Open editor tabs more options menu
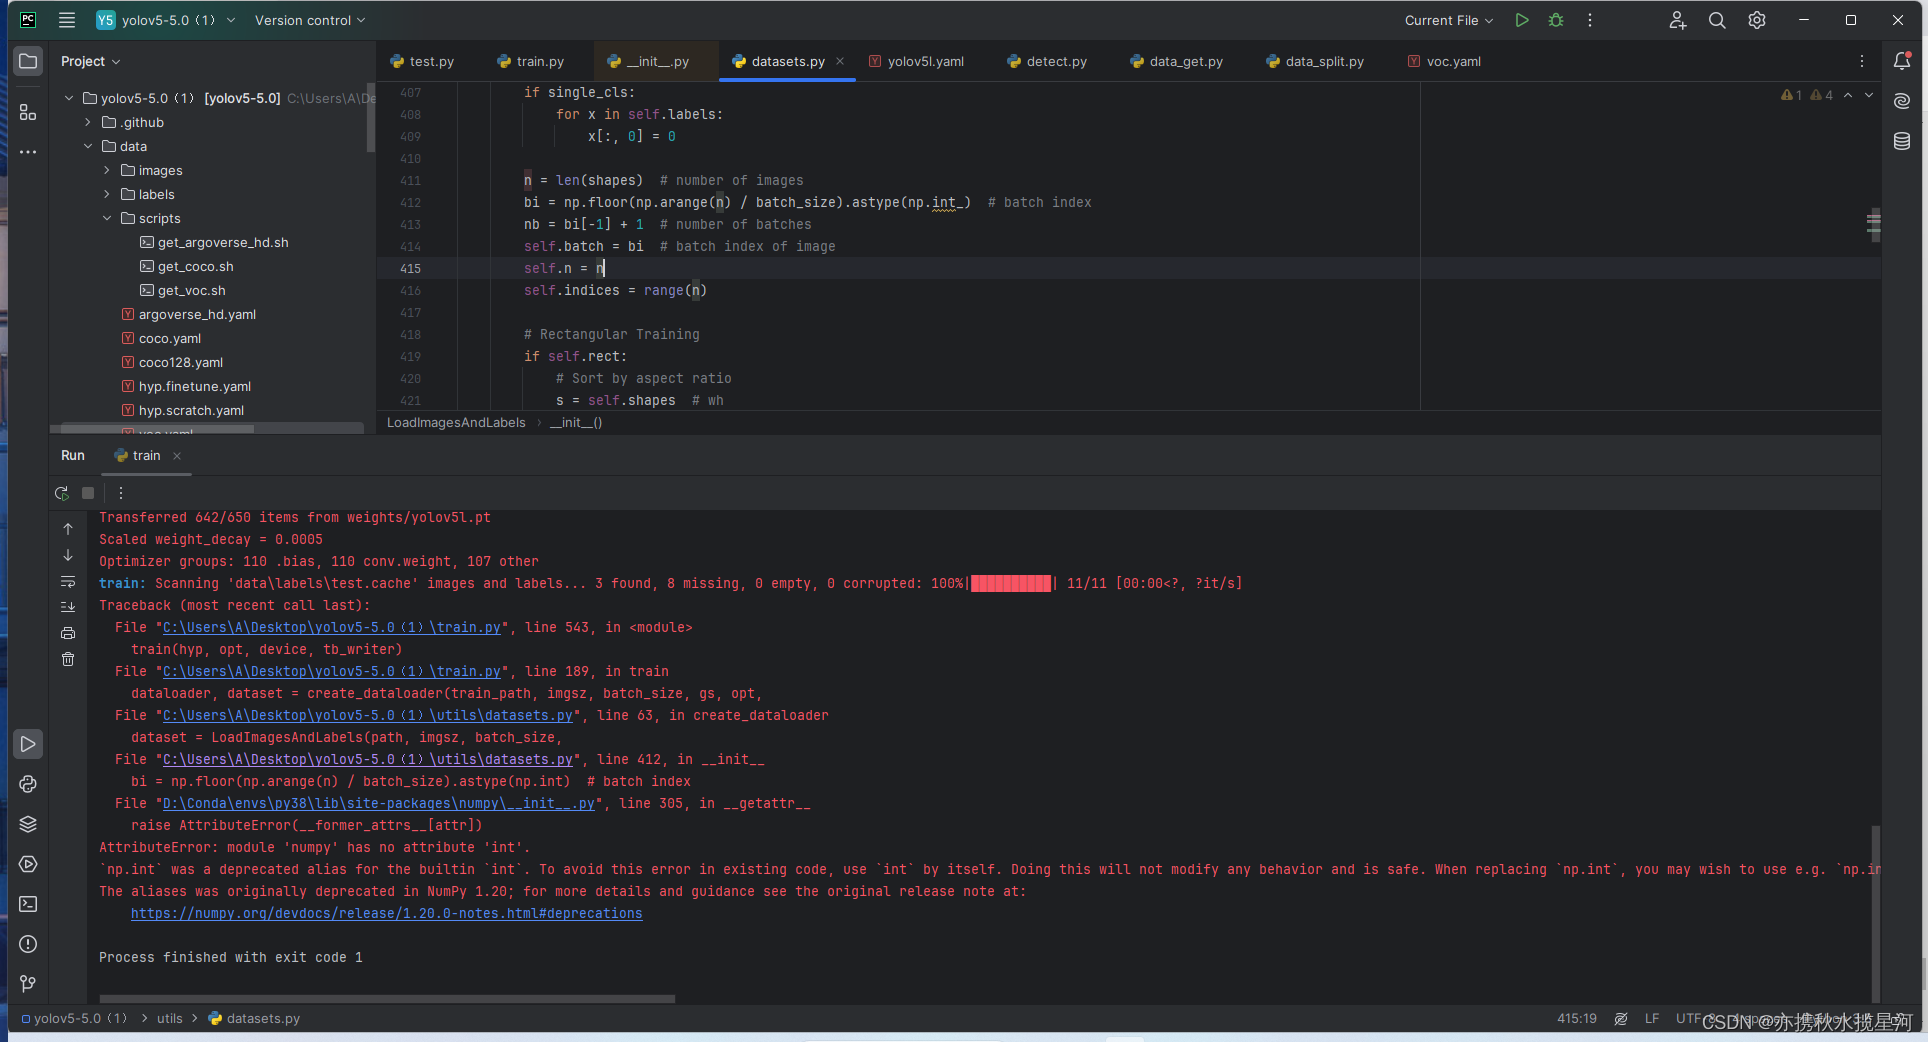Image resolution: width=1930 pixels, height=1042 pixels. point(1862,61)
